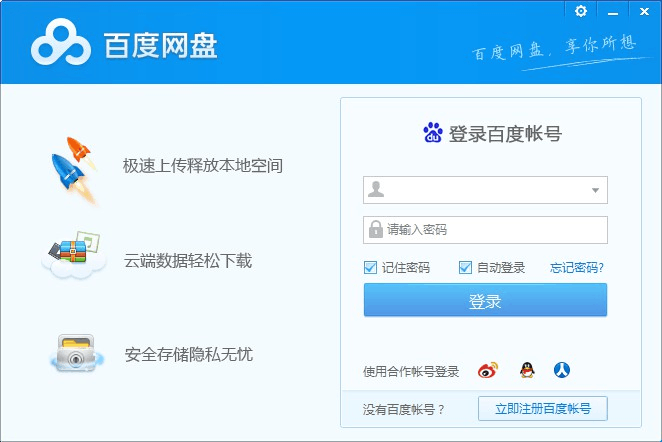Viewport: 662px width, 442px height.
Task: Click the rocket icon for 极速上传
Action: (74, 170)
